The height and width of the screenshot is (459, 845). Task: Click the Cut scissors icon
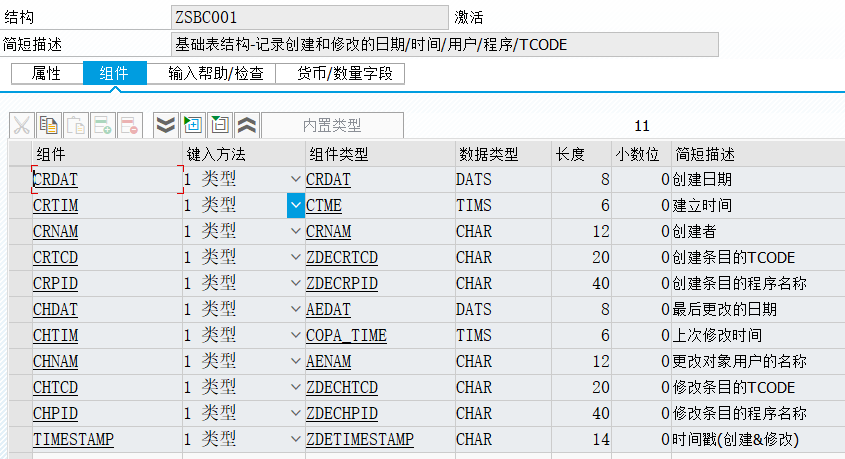coord(22,125)
